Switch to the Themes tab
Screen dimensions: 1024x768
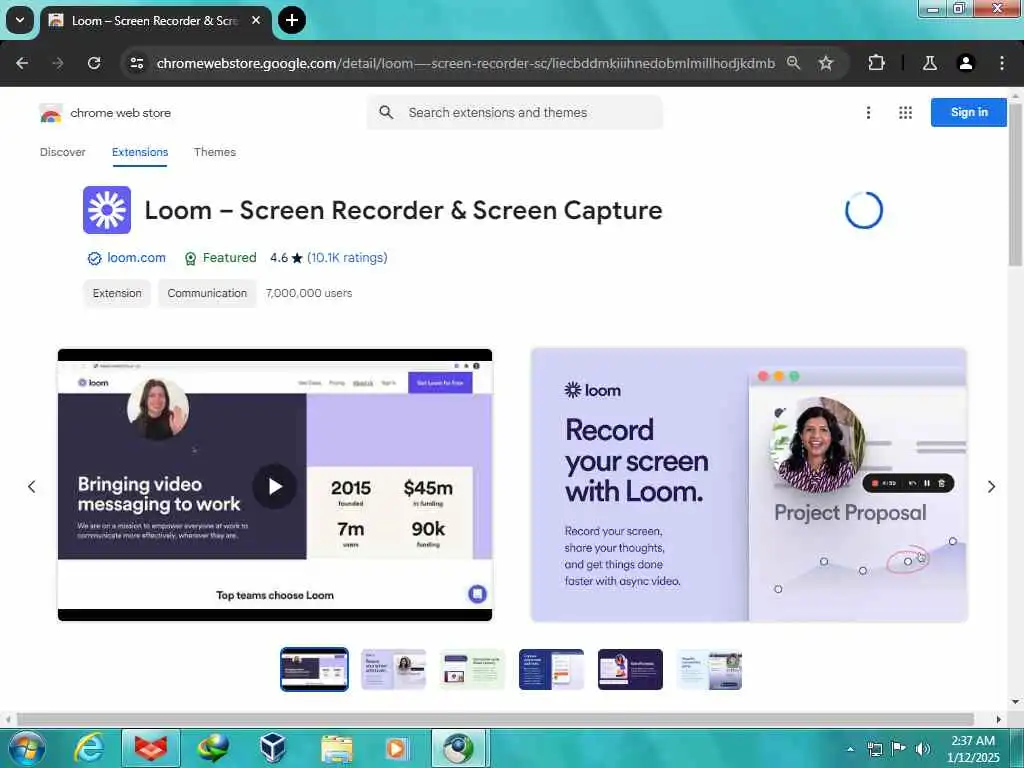(x=215, y=152)
